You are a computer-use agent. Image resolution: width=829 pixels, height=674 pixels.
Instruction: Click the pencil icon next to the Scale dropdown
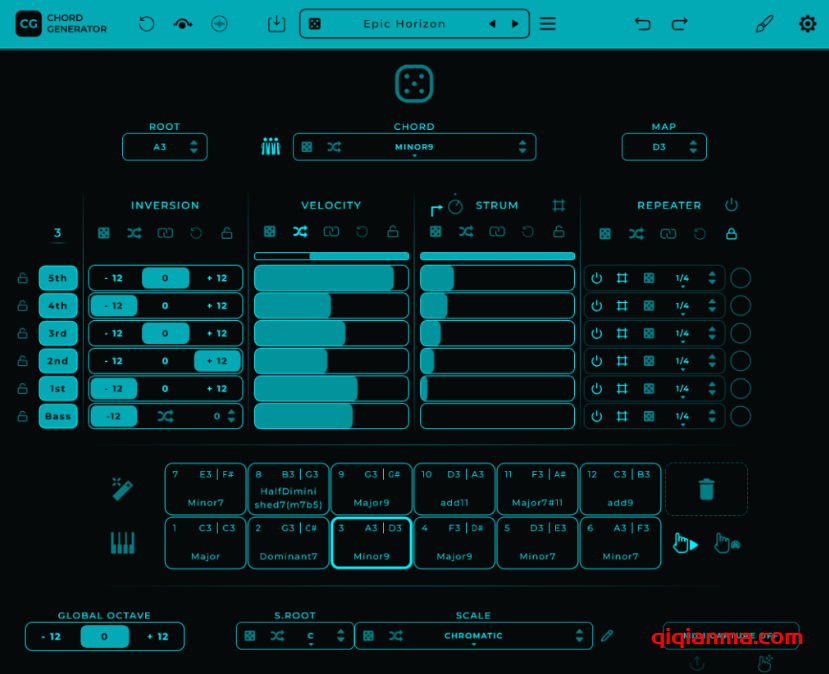click(608, 635)
